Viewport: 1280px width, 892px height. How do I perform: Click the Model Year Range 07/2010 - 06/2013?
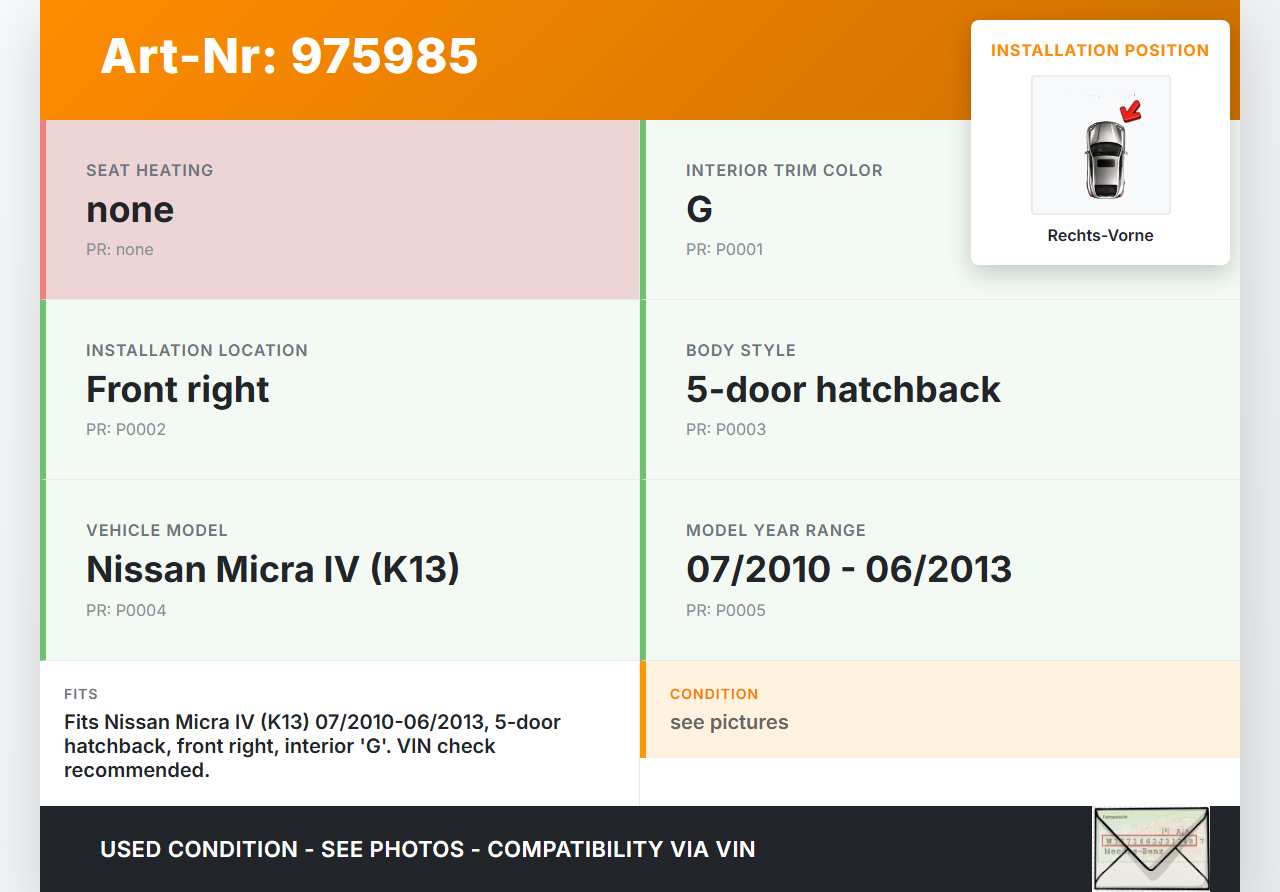849,569
